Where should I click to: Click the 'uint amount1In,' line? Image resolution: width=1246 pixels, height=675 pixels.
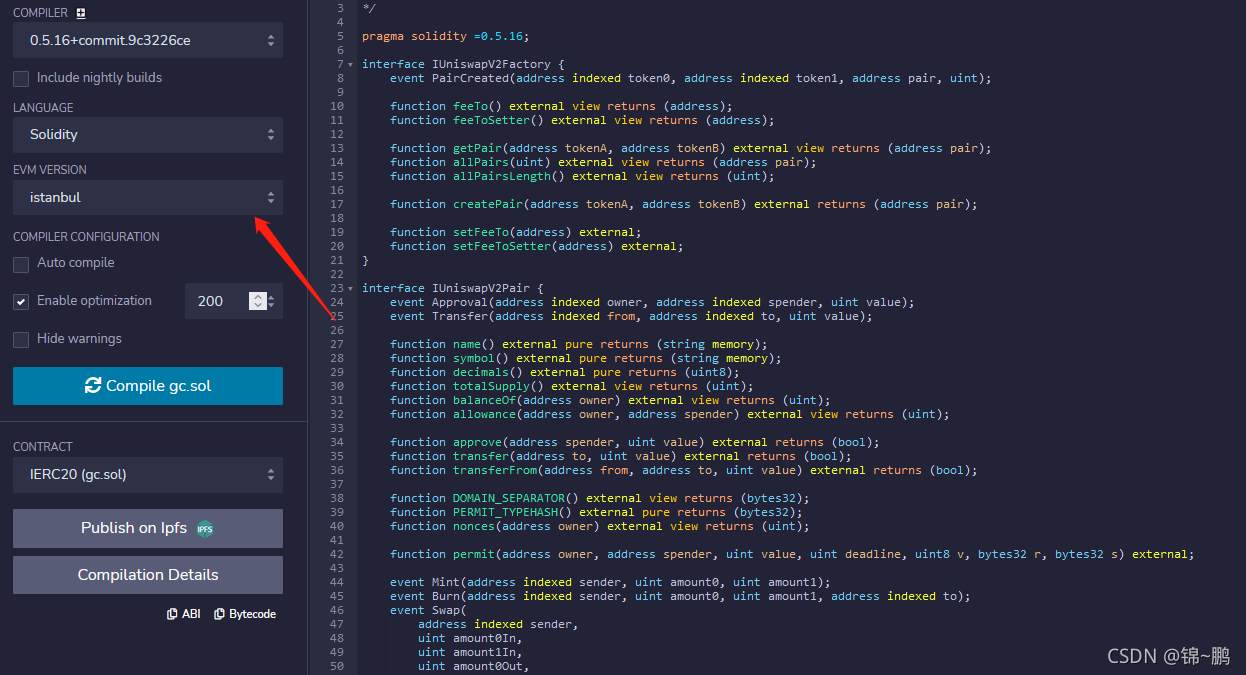pos(470,652)
